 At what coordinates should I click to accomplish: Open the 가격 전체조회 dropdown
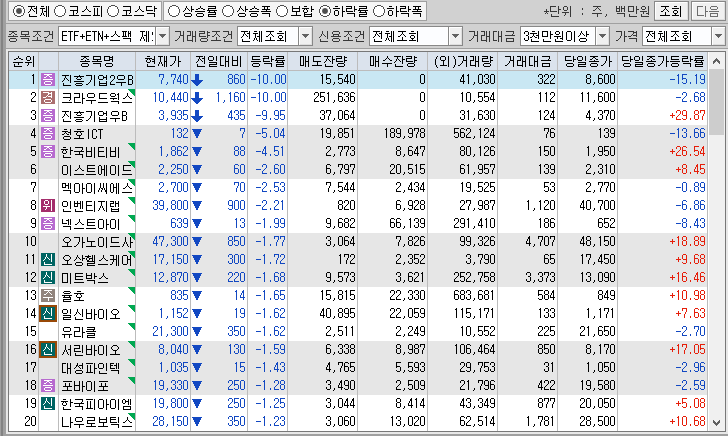(x=718, y=36)
